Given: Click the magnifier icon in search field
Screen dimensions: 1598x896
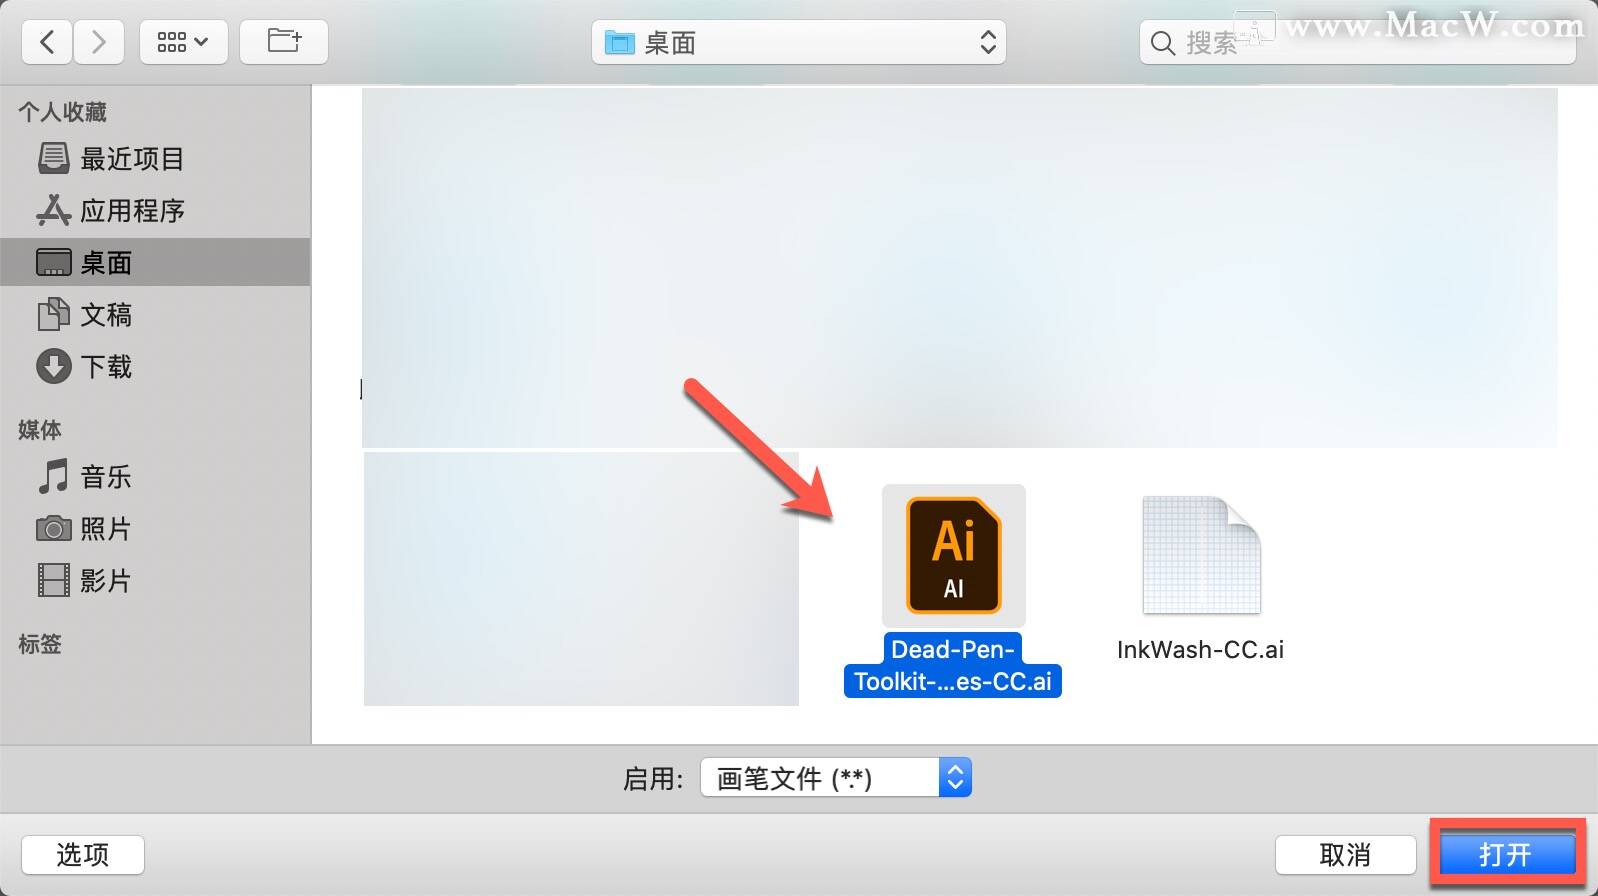Looking at the screenshot, I should tap(1163, 44).
